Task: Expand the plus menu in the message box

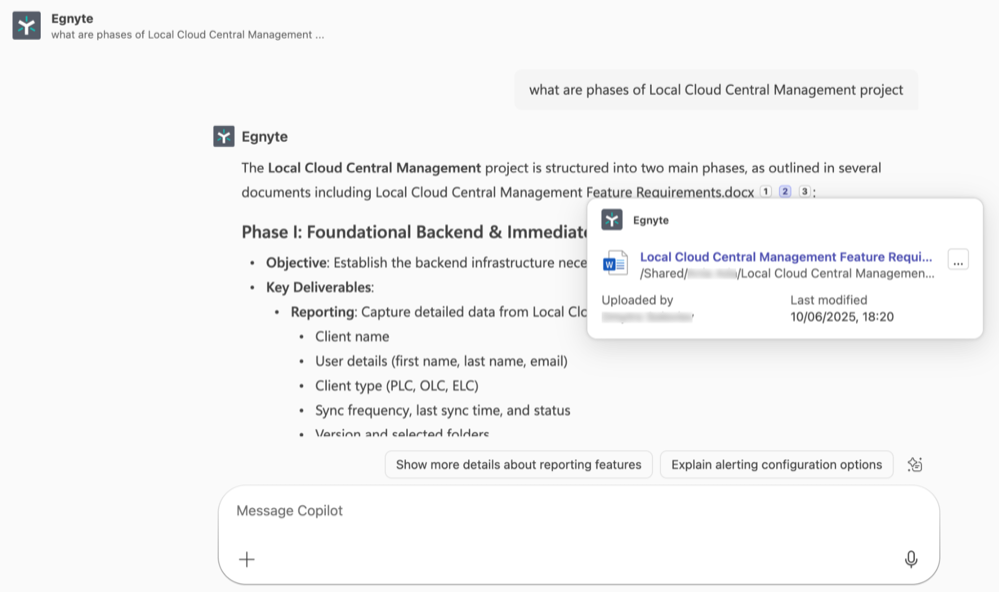Action: point(247,559)
